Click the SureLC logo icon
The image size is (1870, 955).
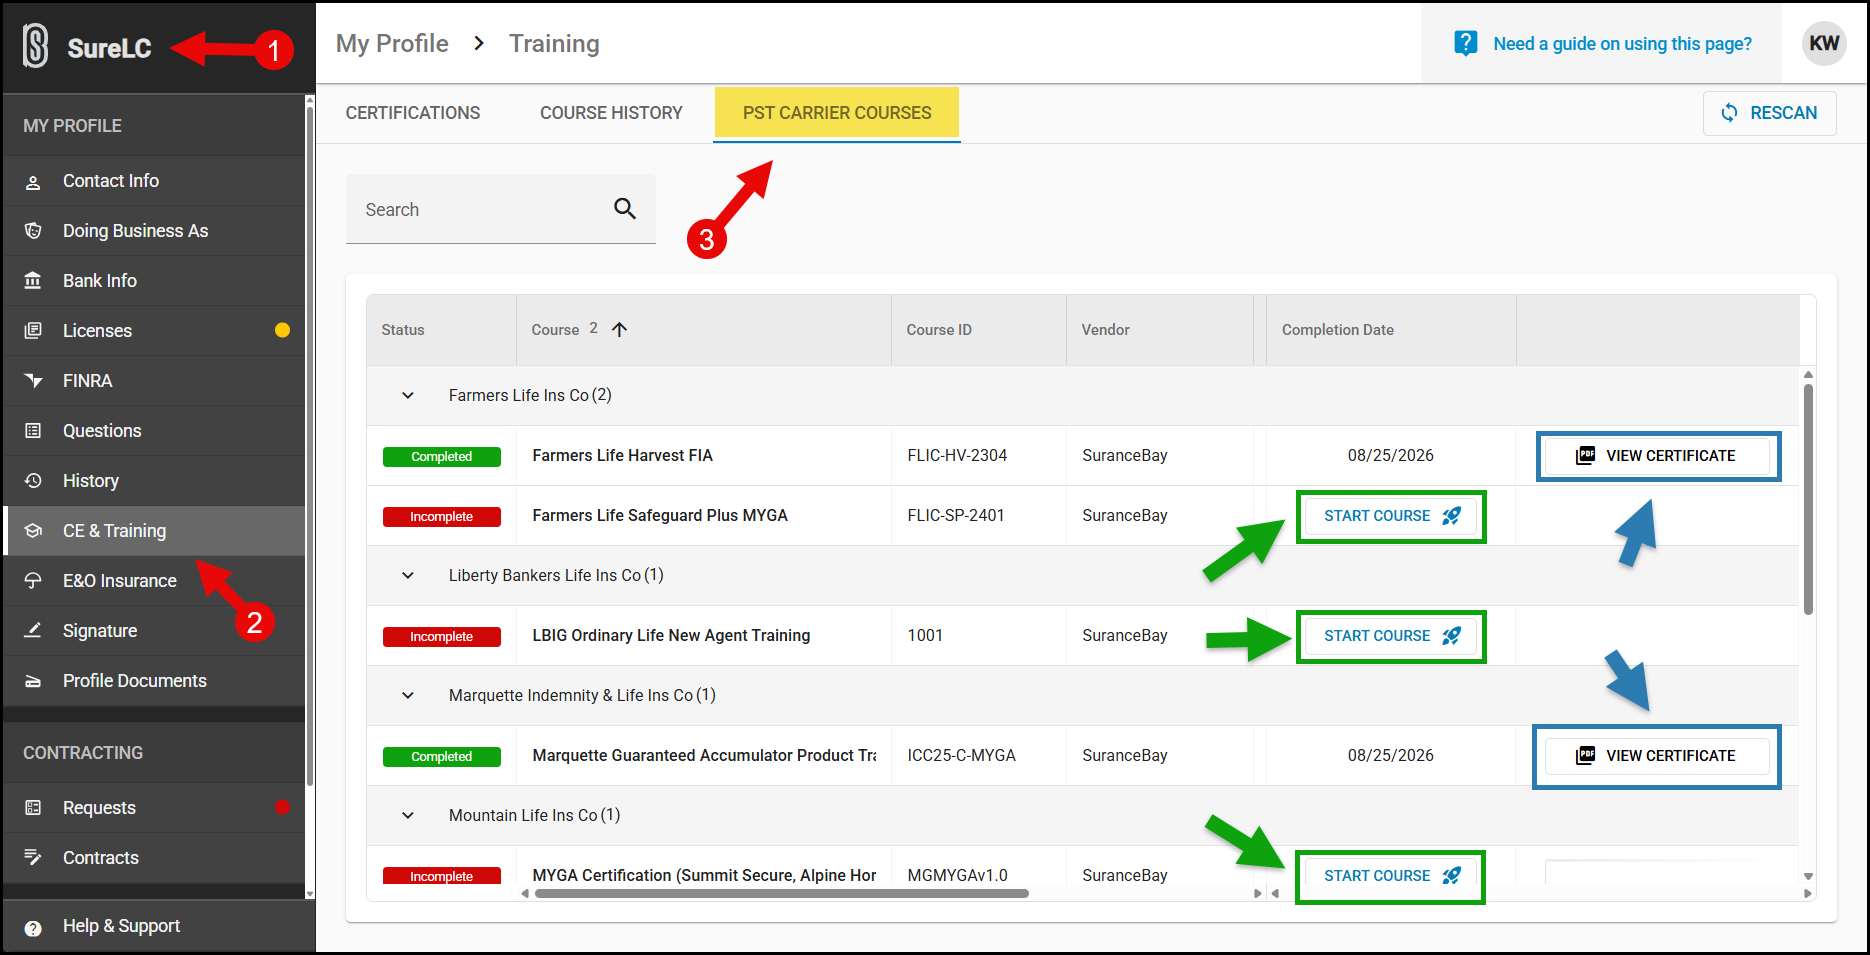click(35, 46)
